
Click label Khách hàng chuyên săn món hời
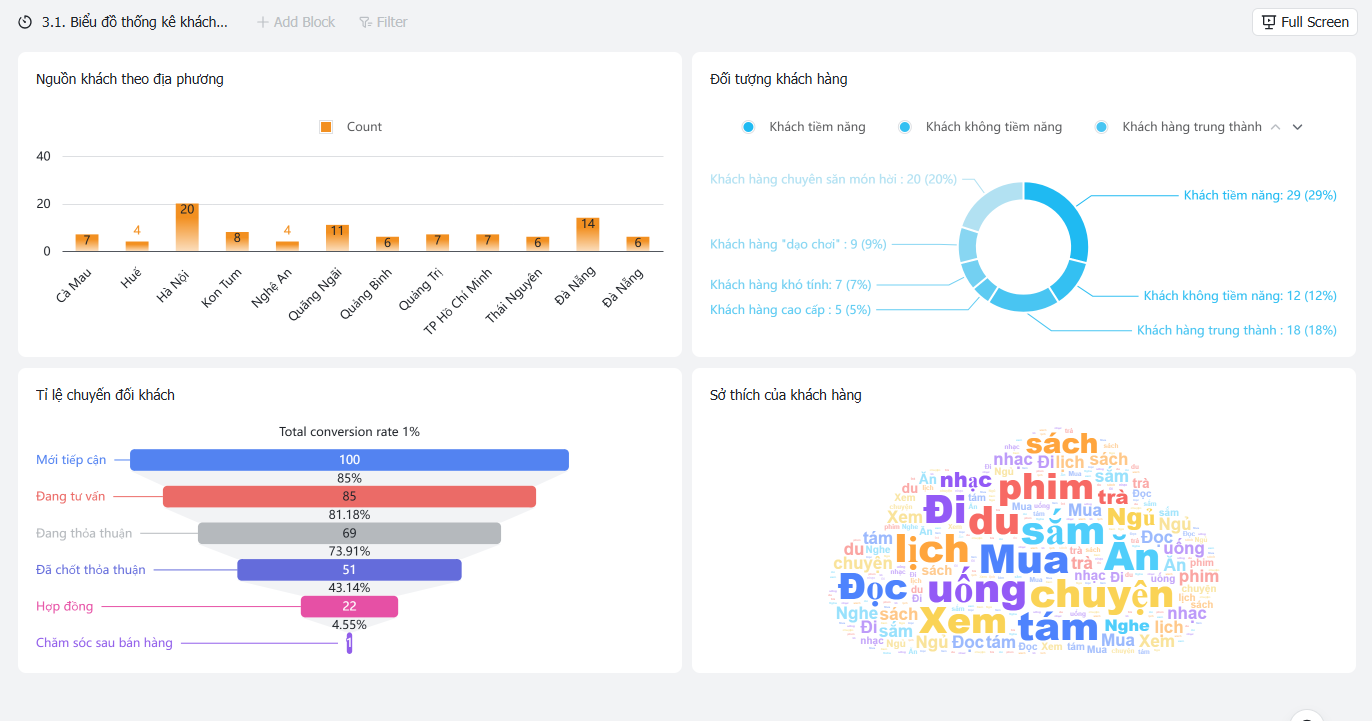click(x=833, y=179)
